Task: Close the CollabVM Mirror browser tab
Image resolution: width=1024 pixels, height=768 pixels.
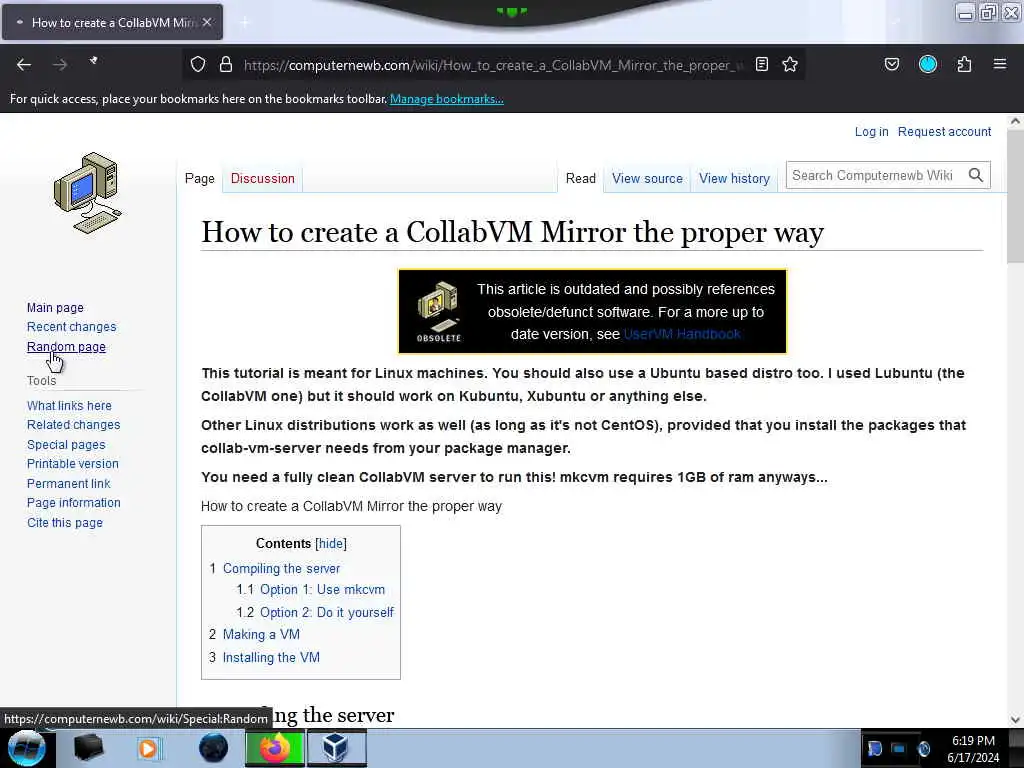Action: [207, 22]
